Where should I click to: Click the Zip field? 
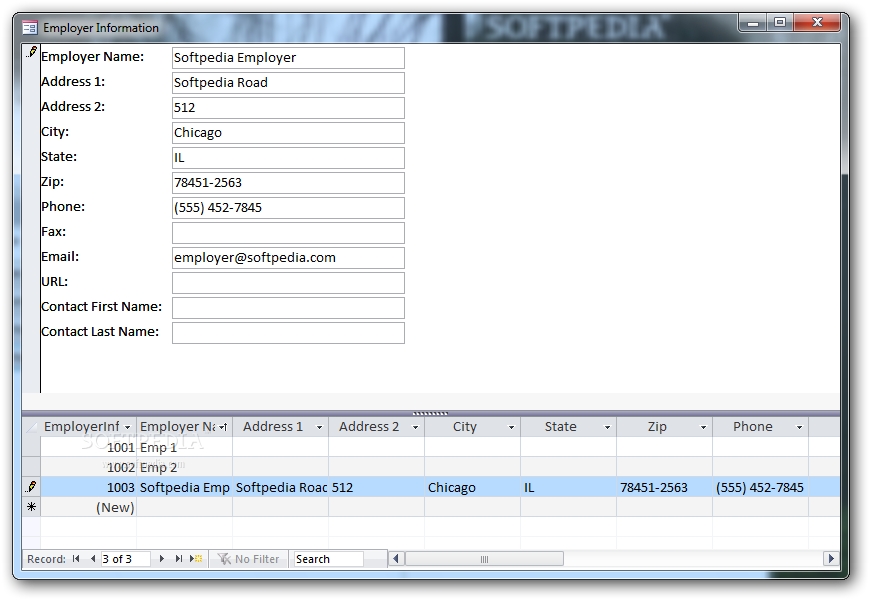[288, 183]
